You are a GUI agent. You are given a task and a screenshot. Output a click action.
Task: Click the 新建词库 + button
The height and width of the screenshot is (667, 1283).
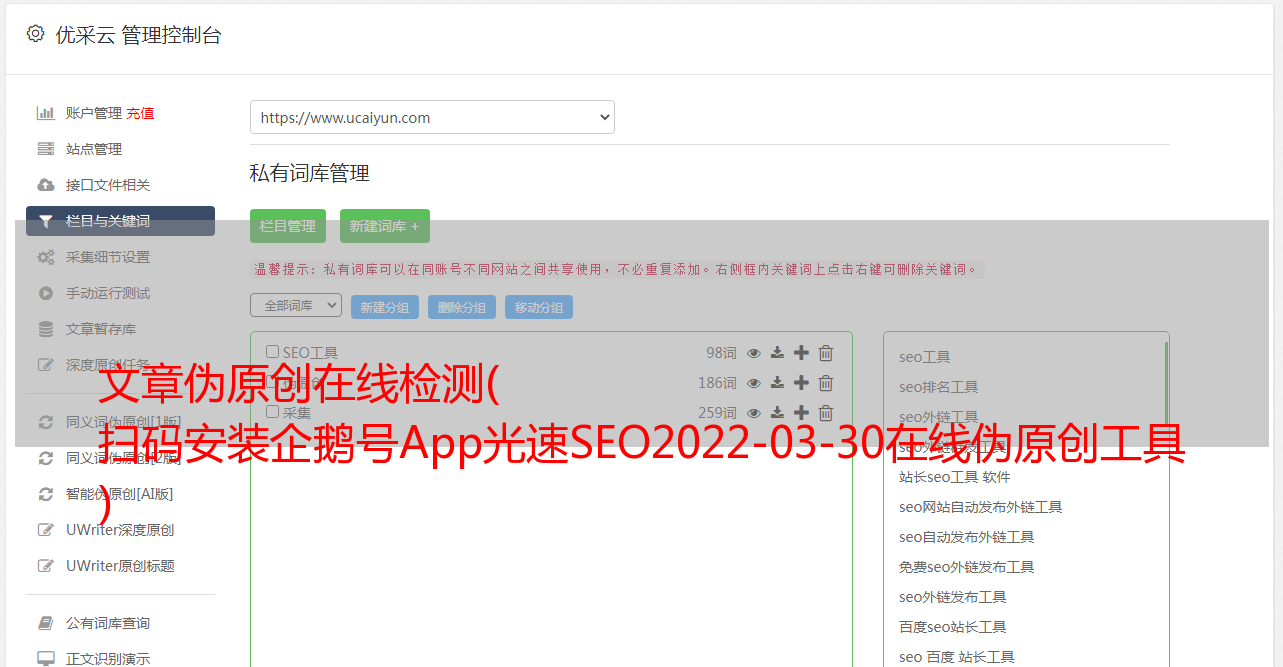pos(385,226)
